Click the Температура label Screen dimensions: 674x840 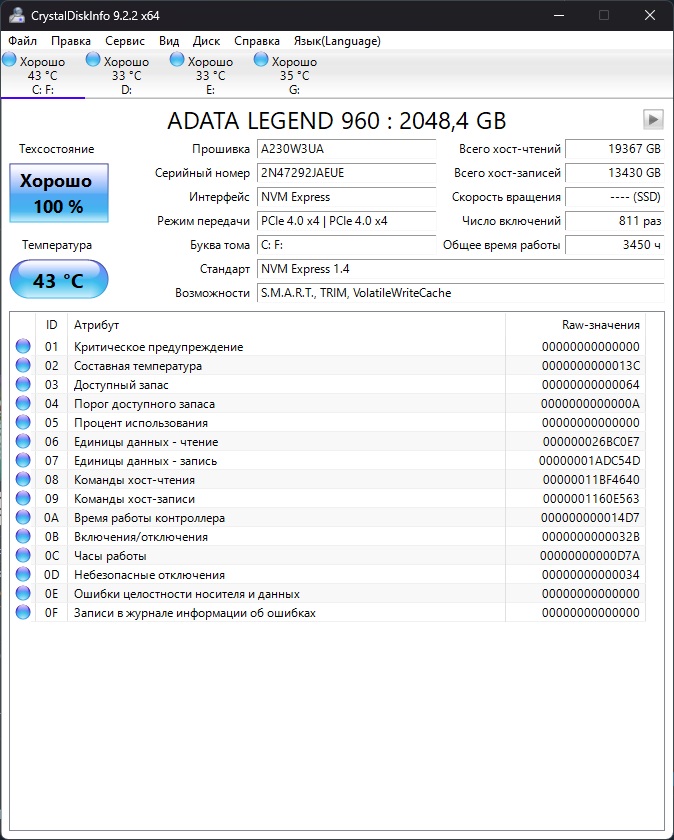tap(57, 245)
